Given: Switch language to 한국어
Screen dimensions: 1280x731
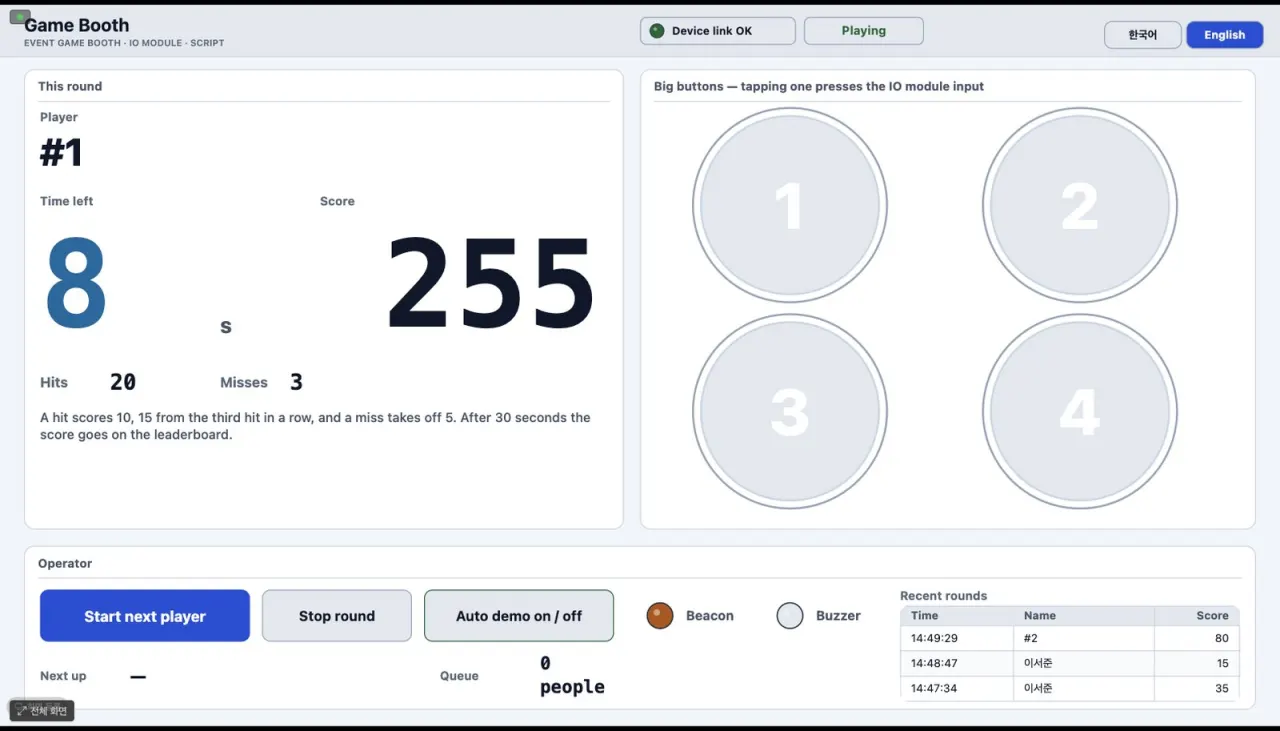Looking at the screenshot, I should click(1143, 35).
